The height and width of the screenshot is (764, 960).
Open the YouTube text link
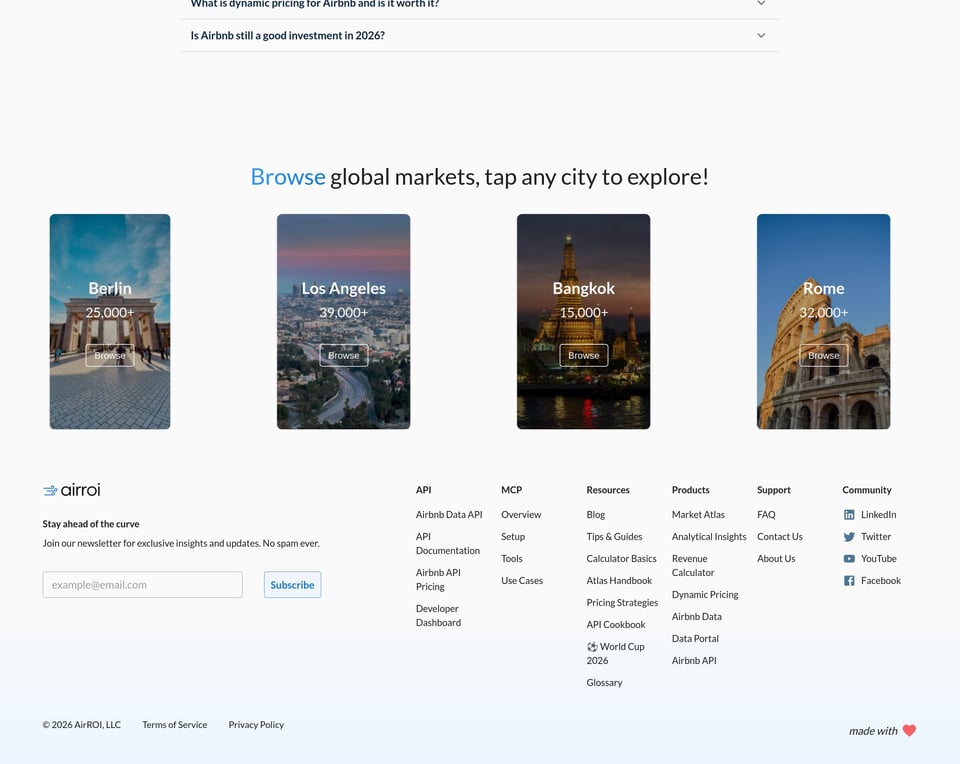point(879,559)
